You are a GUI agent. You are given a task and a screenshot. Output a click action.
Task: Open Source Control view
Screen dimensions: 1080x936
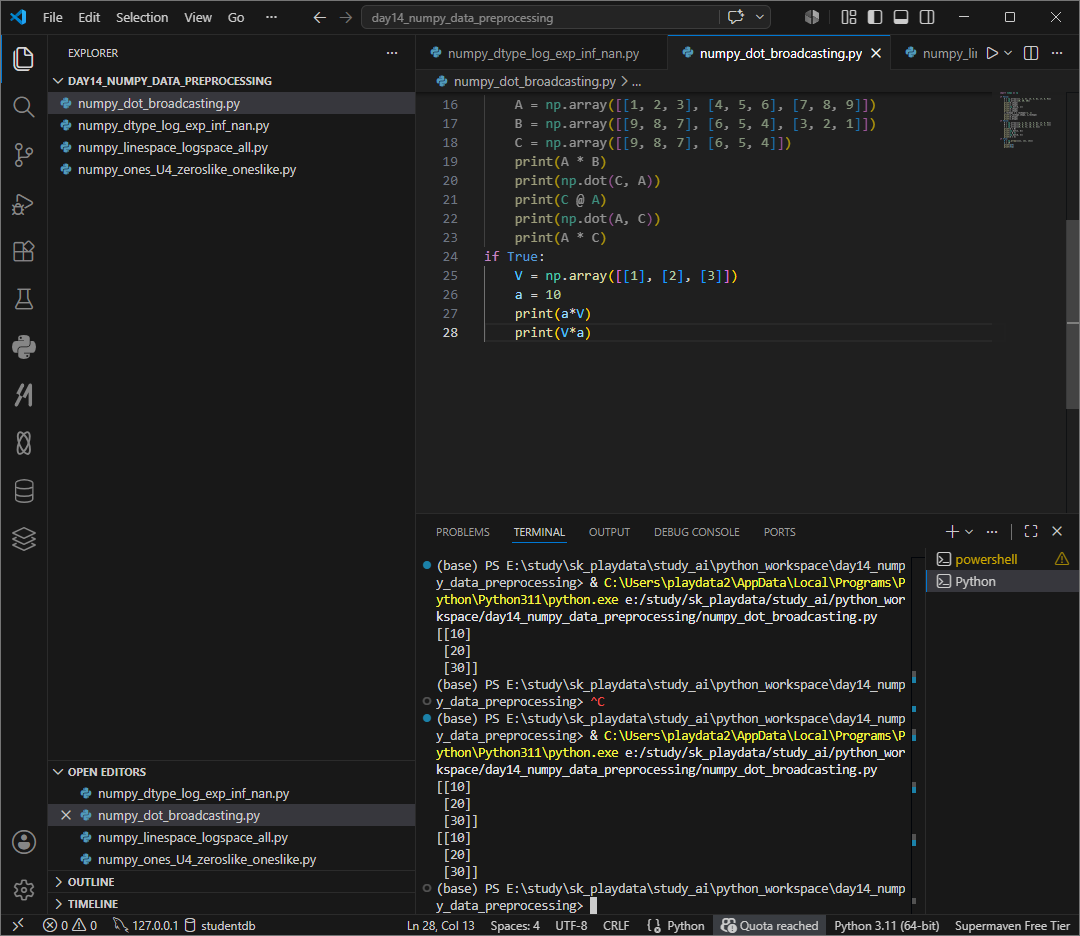click(x=23, y=155)
